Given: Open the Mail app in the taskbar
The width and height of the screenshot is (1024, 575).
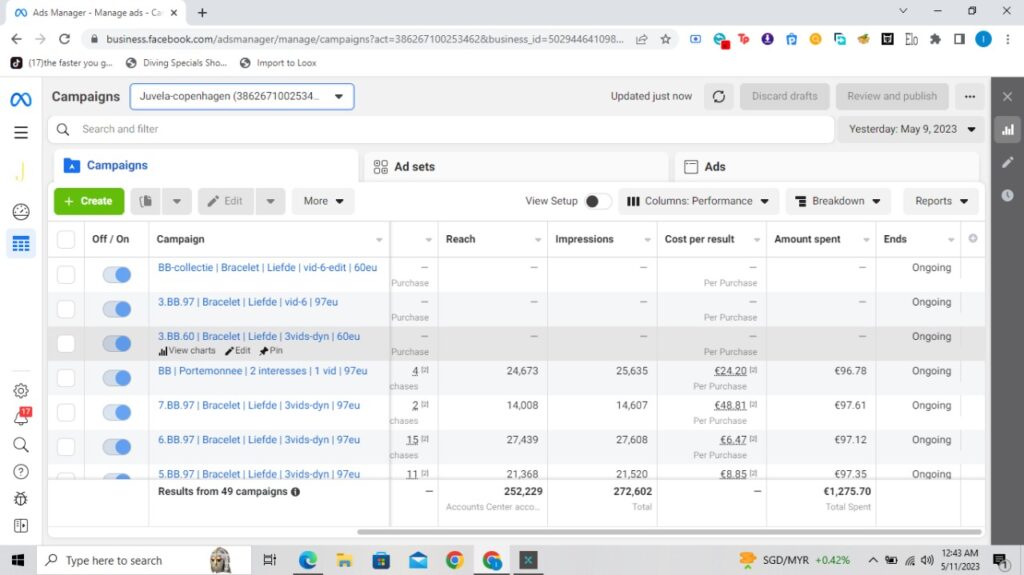Looking at the screenshot, I should (418, 560).
